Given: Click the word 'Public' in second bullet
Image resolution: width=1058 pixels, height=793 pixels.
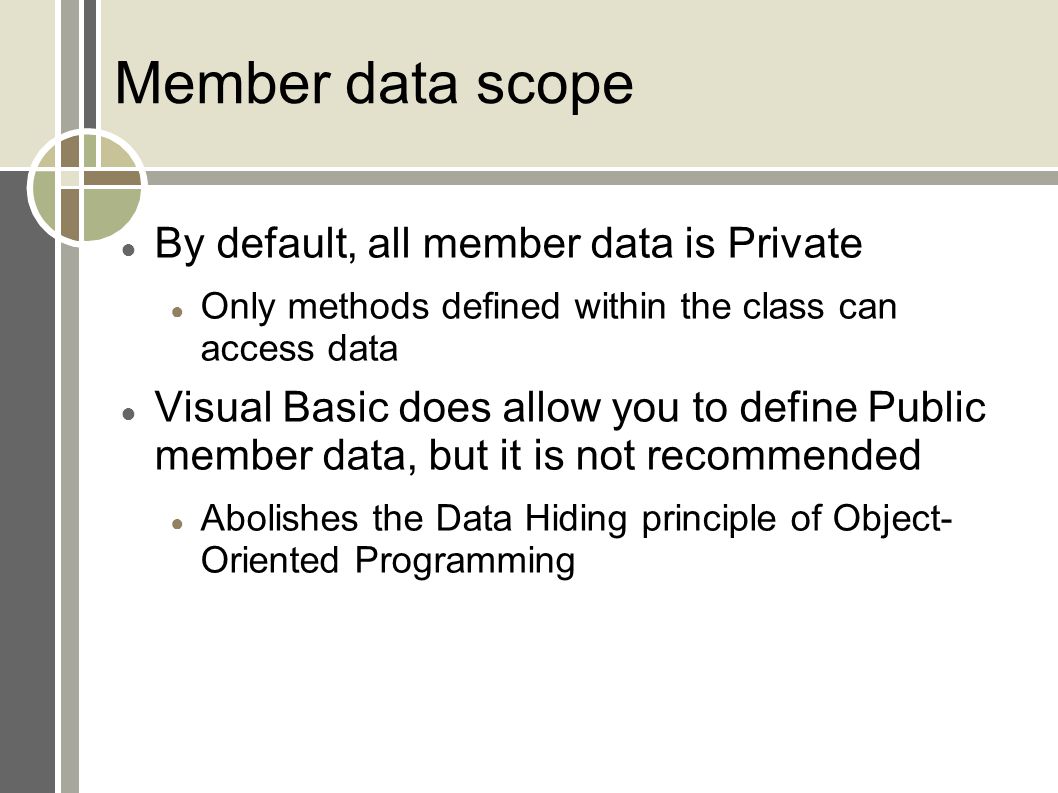Looking at the screenshot, I should 927,407.
